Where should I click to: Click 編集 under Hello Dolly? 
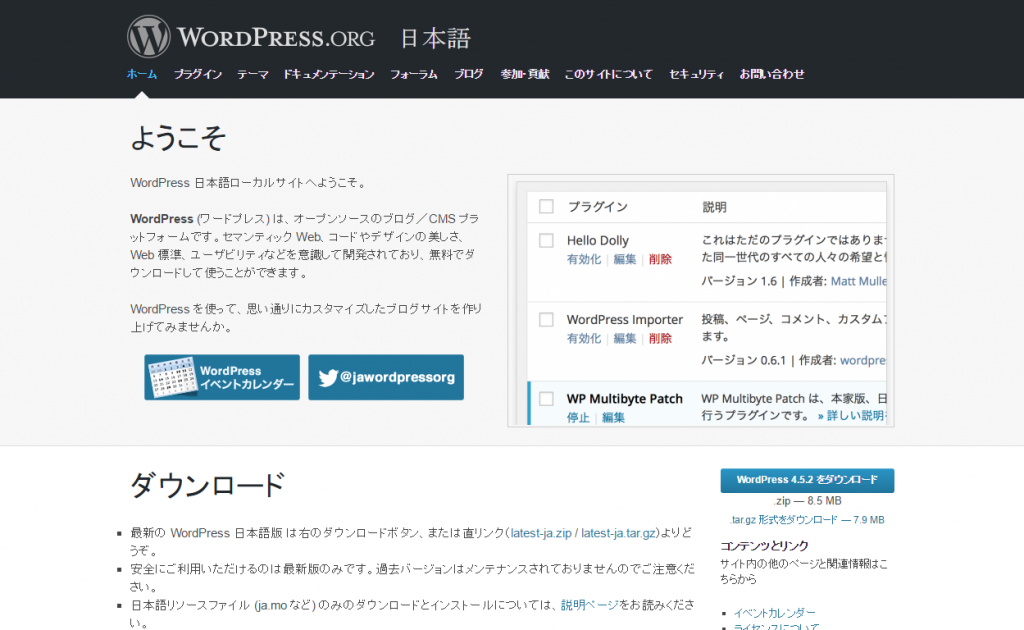(625, 259)
